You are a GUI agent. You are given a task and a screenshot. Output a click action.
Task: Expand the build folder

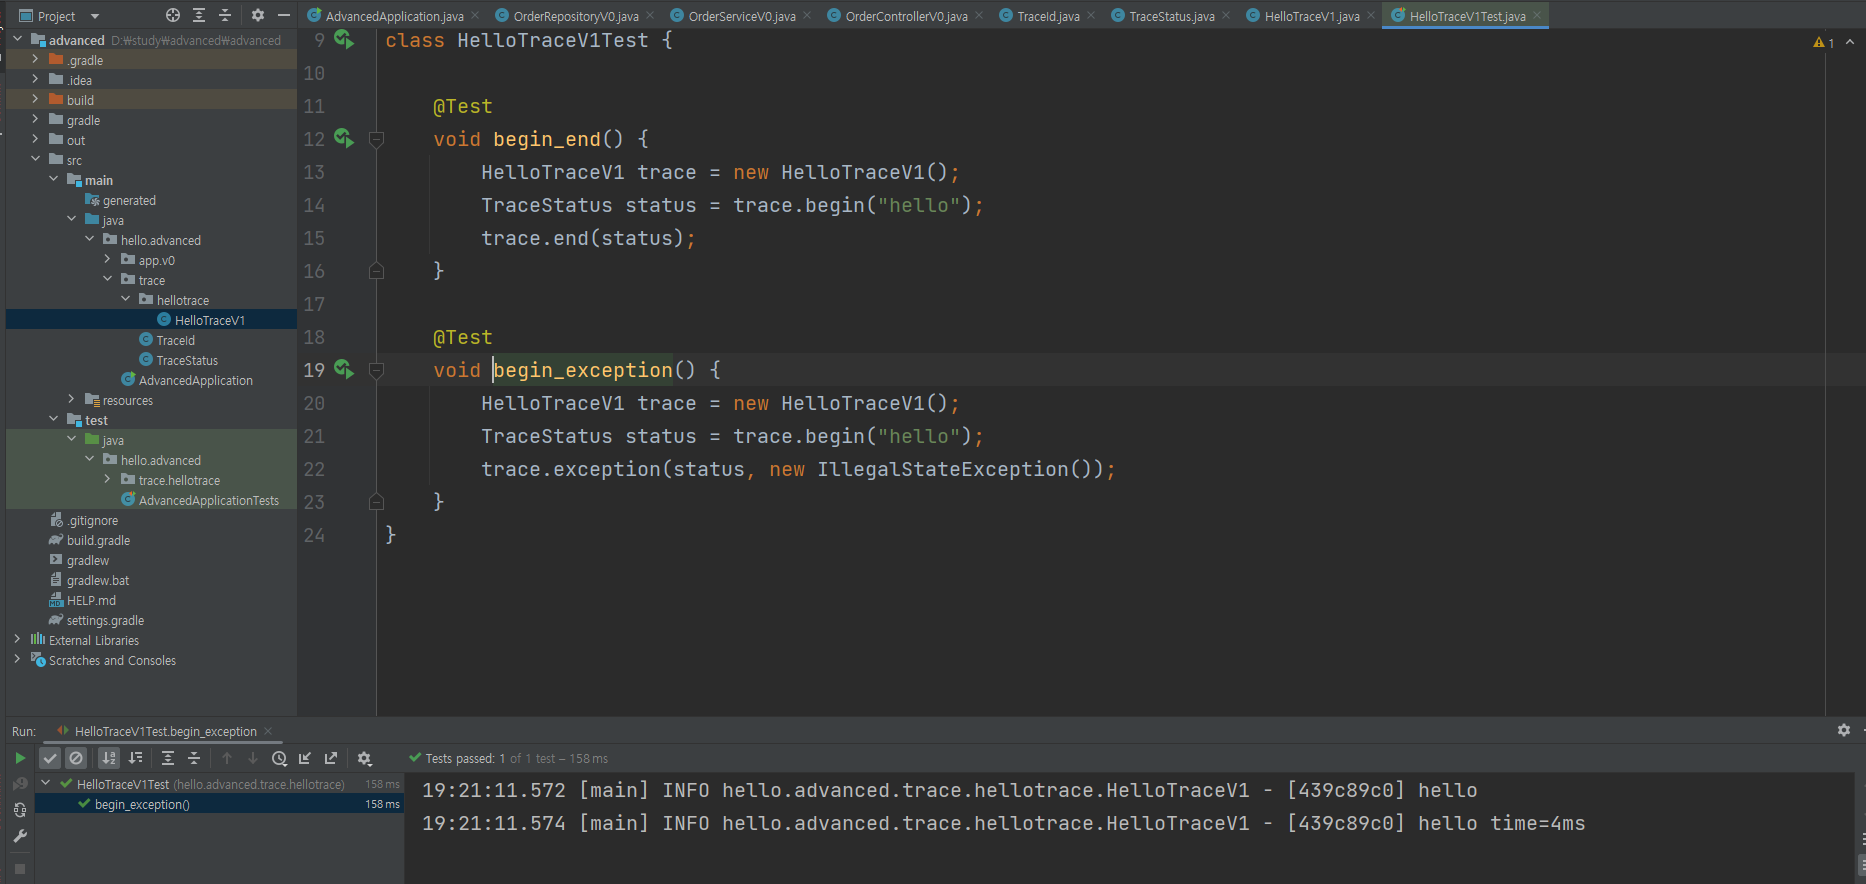point(35,100)
